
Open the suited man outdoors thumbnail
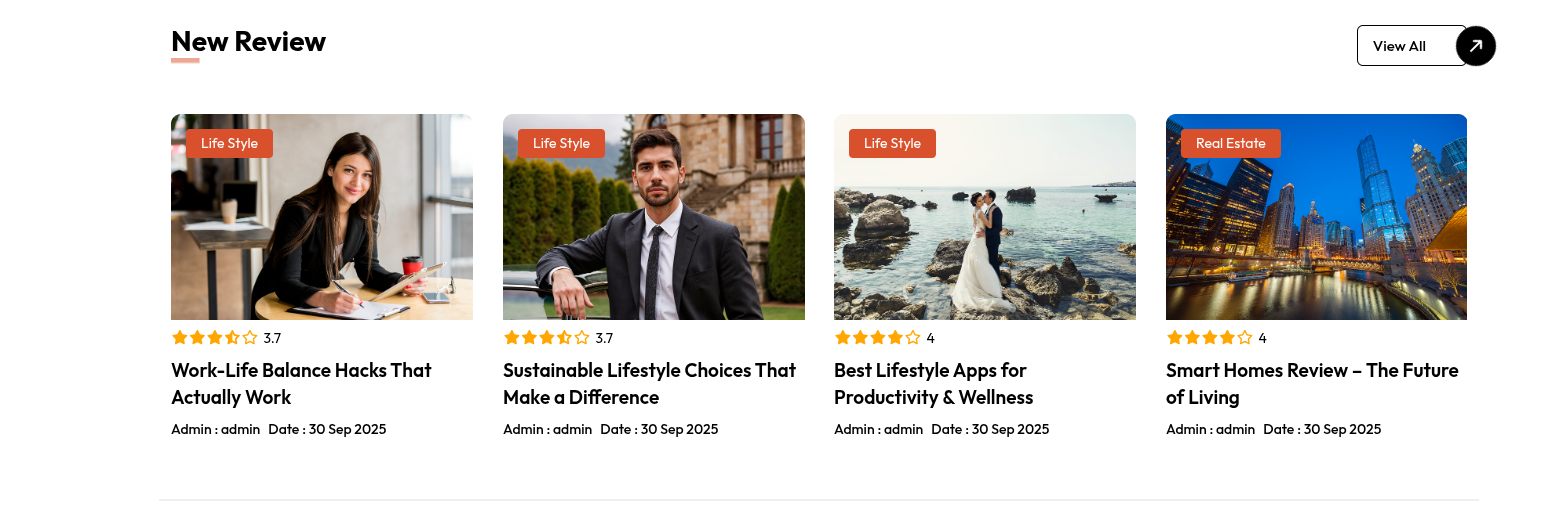(x=653, y=230)
